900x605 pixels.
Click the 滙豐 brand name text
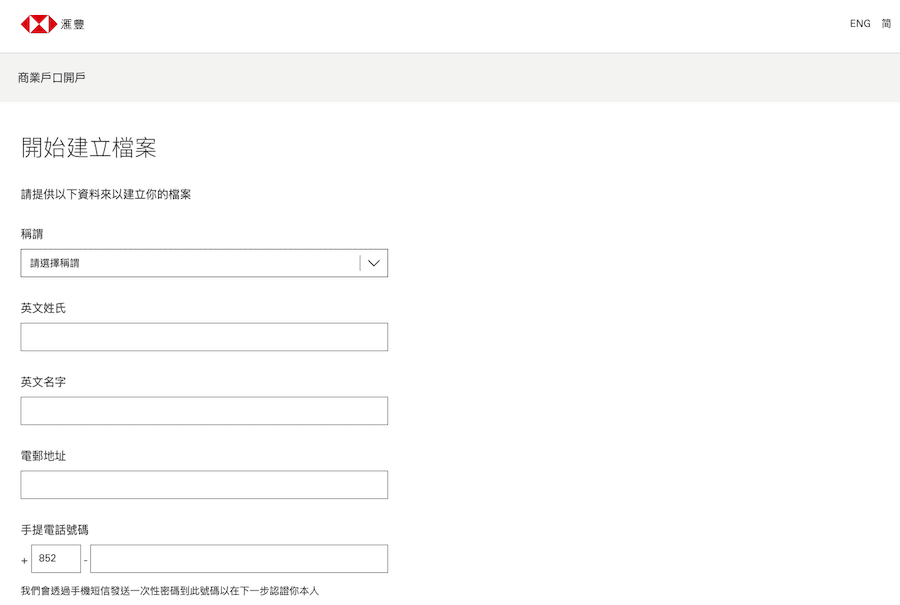[73, 24]
